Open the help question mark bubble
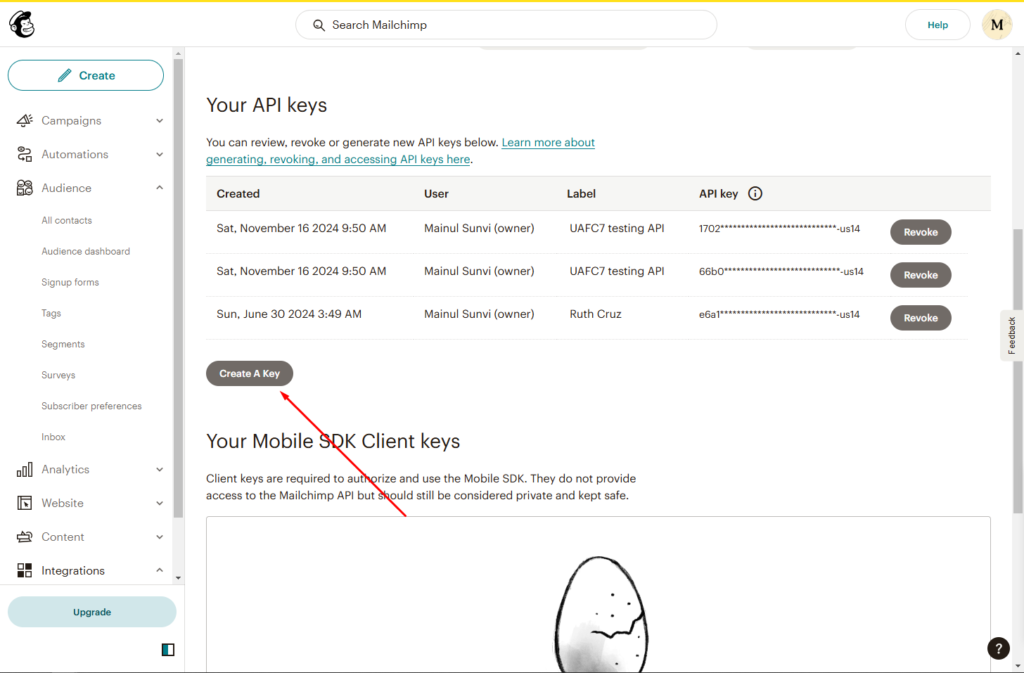The width and height of the screenshot is (1024, 673). 998,648
